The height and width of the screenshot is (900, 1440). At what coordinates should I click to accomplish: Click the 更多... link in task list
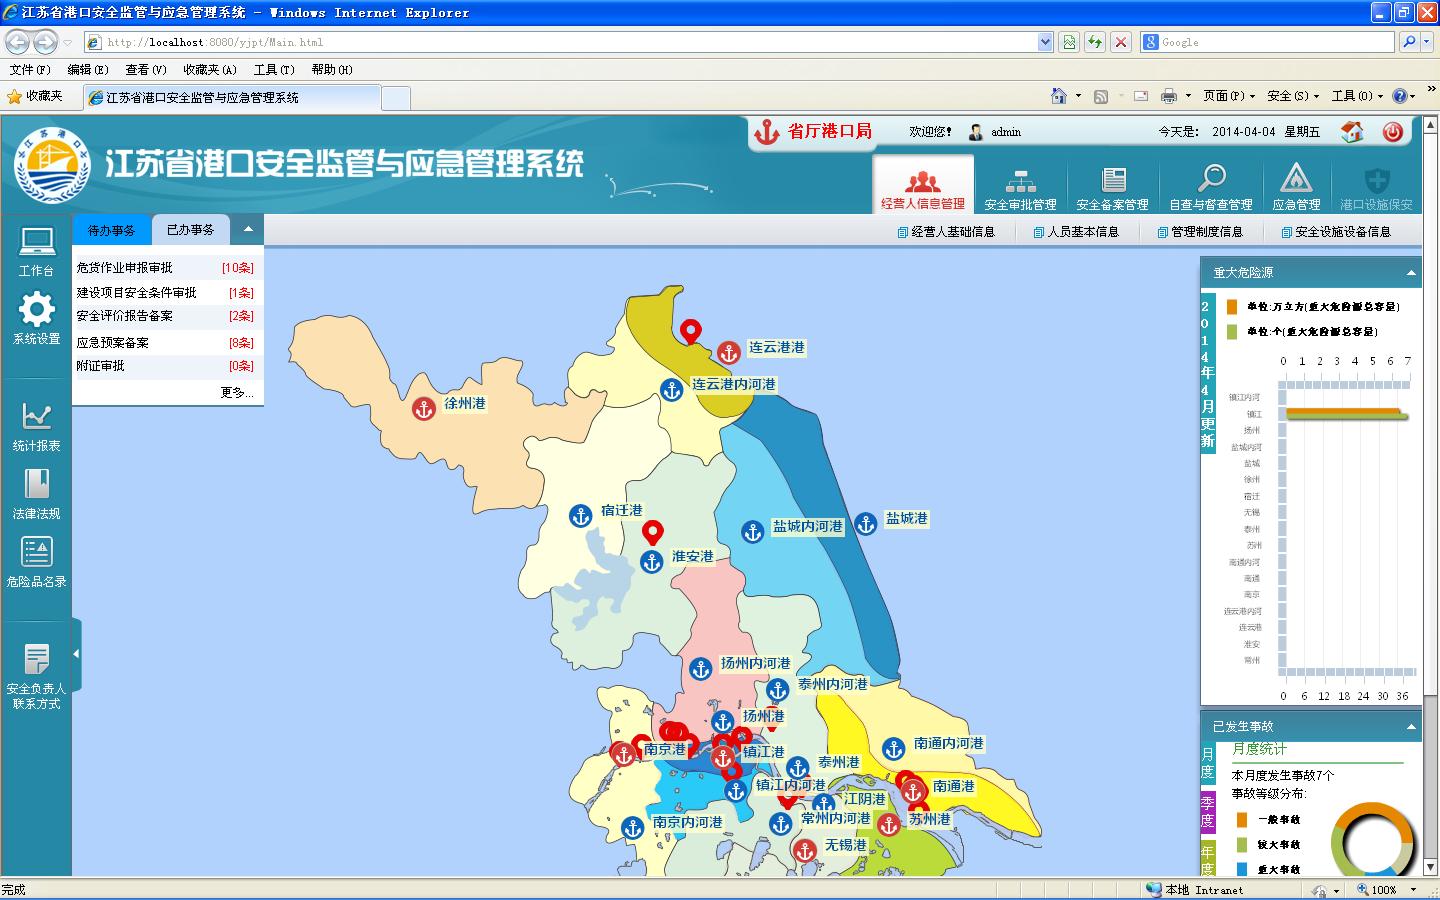tap(237, 393)
